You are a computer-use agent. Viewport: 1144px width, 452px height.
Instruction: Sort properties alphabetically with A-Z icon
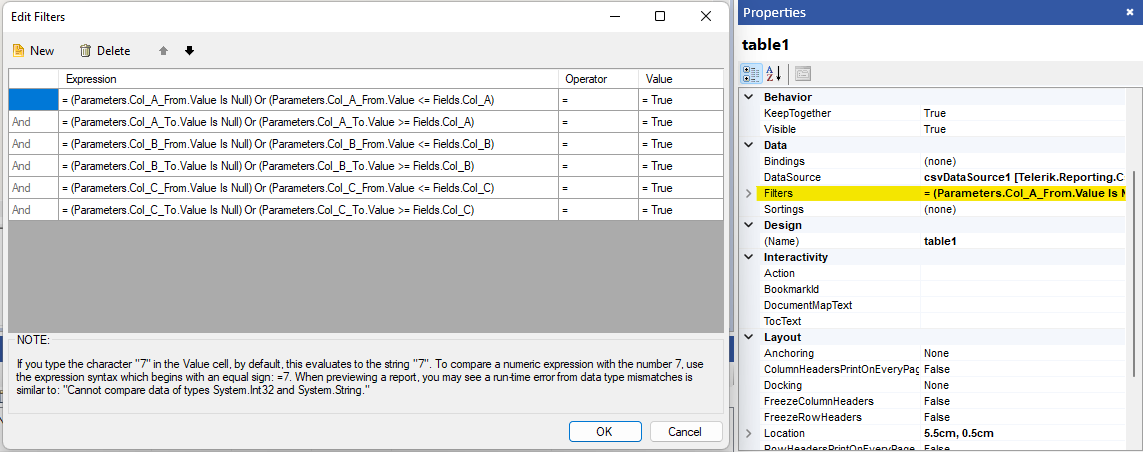[x=773, y=73]
